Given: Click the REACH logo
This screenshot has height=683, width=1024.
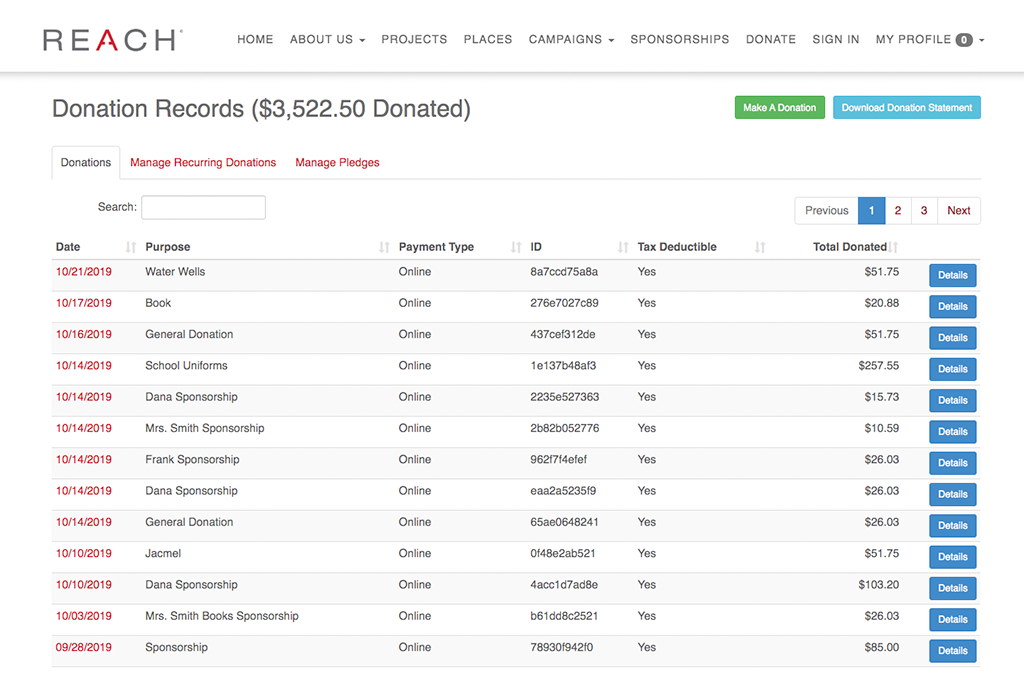Looking at the screenshot, I should tap(110, 39).
